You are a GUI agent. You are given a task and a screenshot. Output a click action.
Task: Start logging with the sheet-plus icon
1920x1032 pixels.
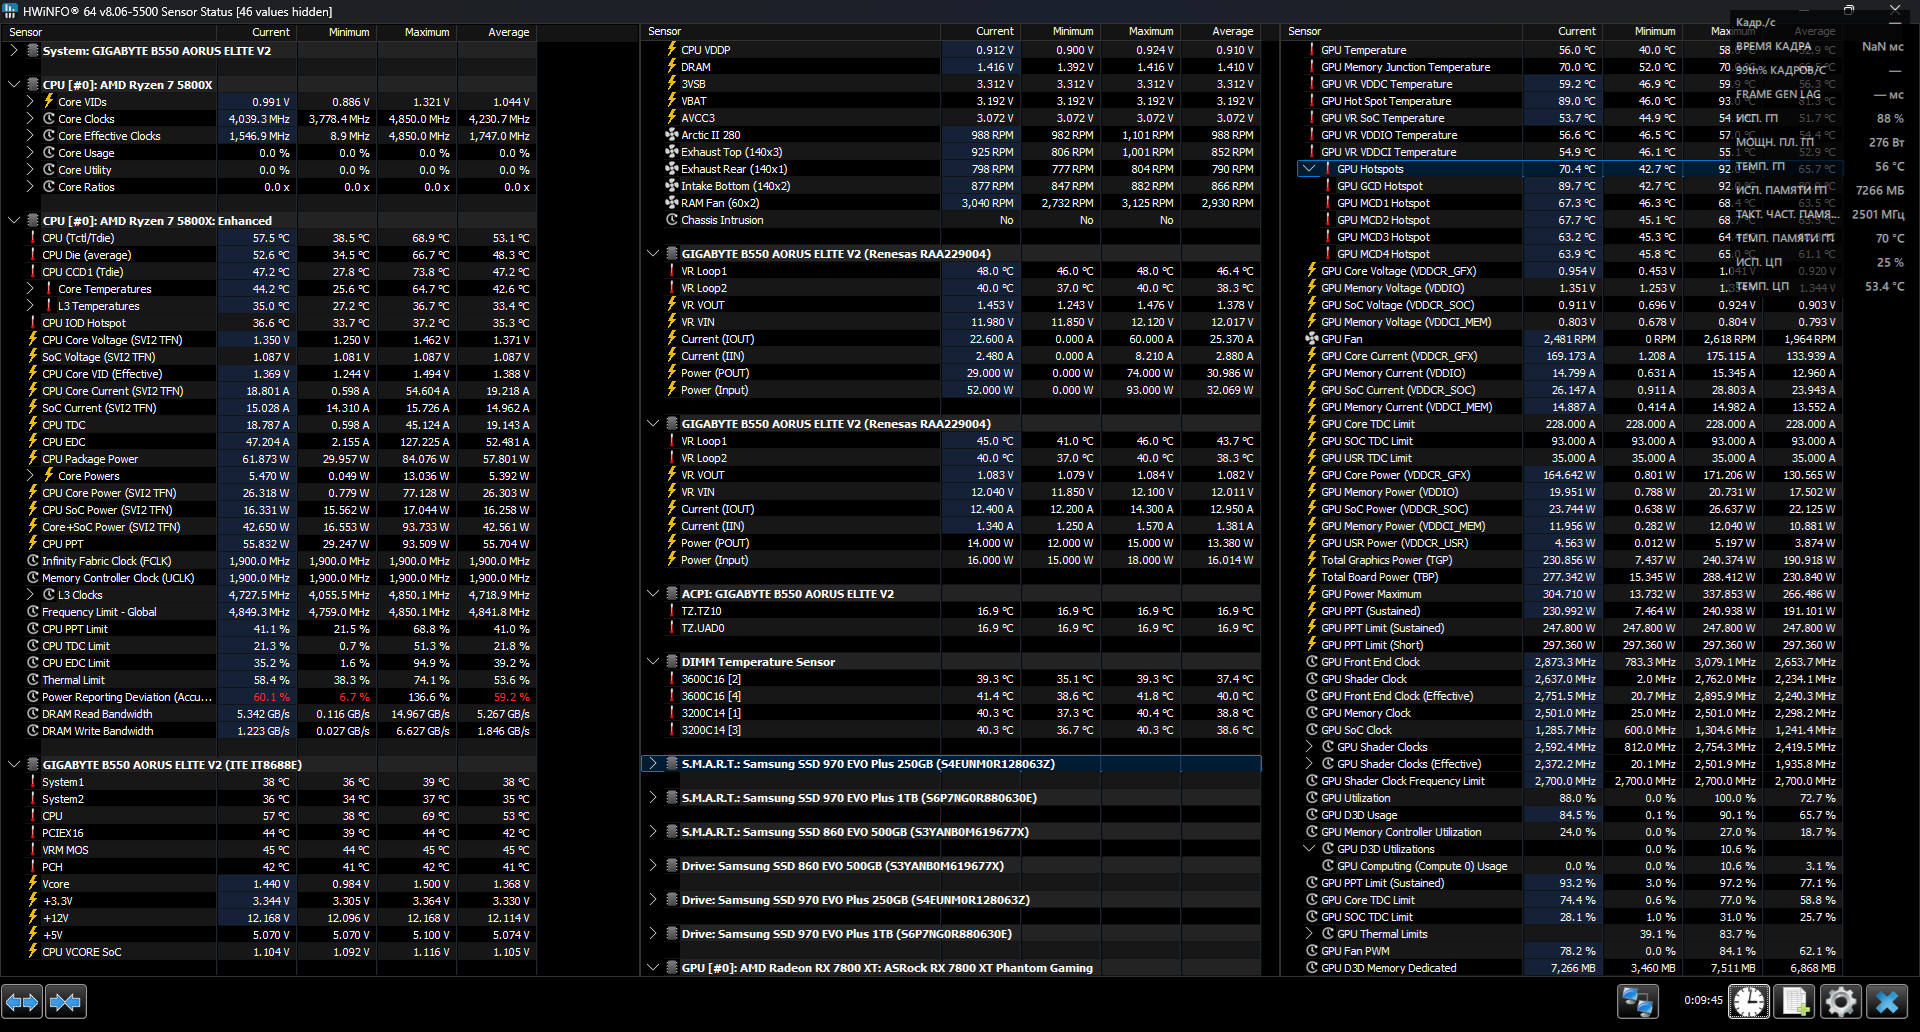click(x=1795, y=1001)
